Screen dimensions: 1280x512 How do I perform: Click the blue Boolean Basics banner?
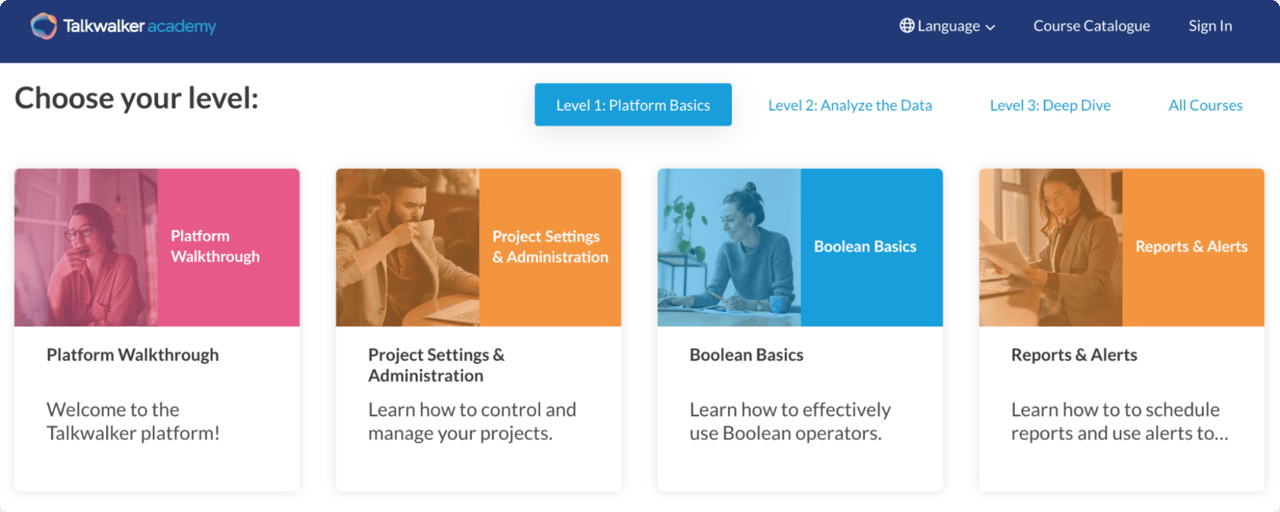871,247
